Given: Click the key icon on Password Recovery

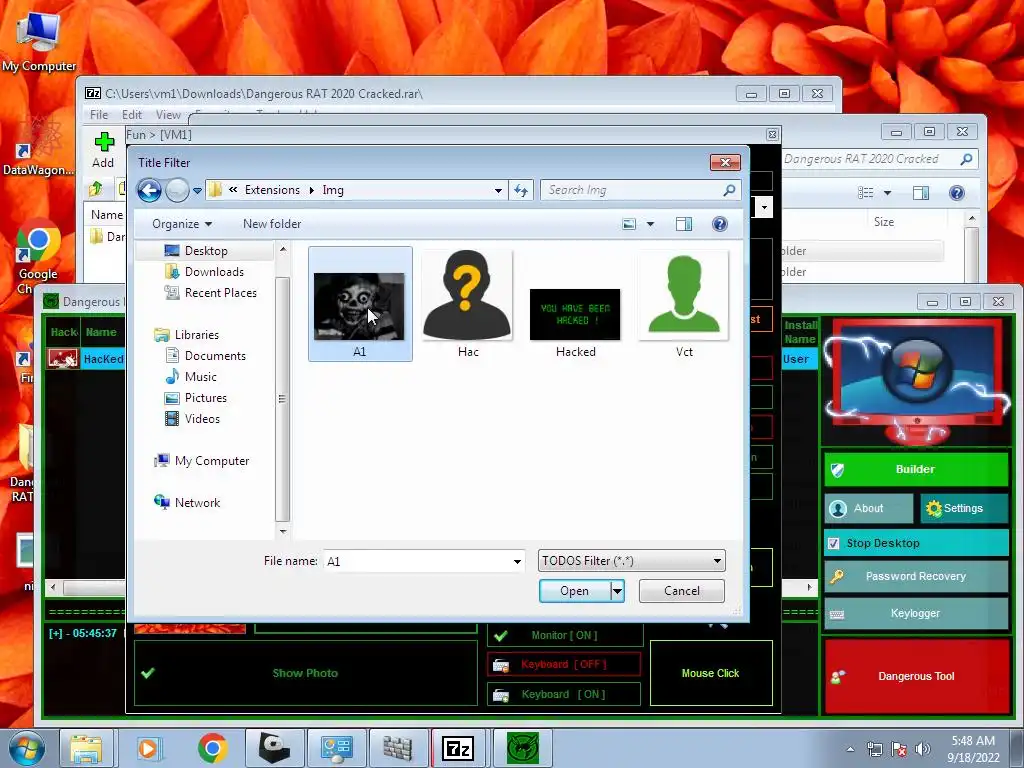Looking at the screenshot, I should [x=837, y=576].
